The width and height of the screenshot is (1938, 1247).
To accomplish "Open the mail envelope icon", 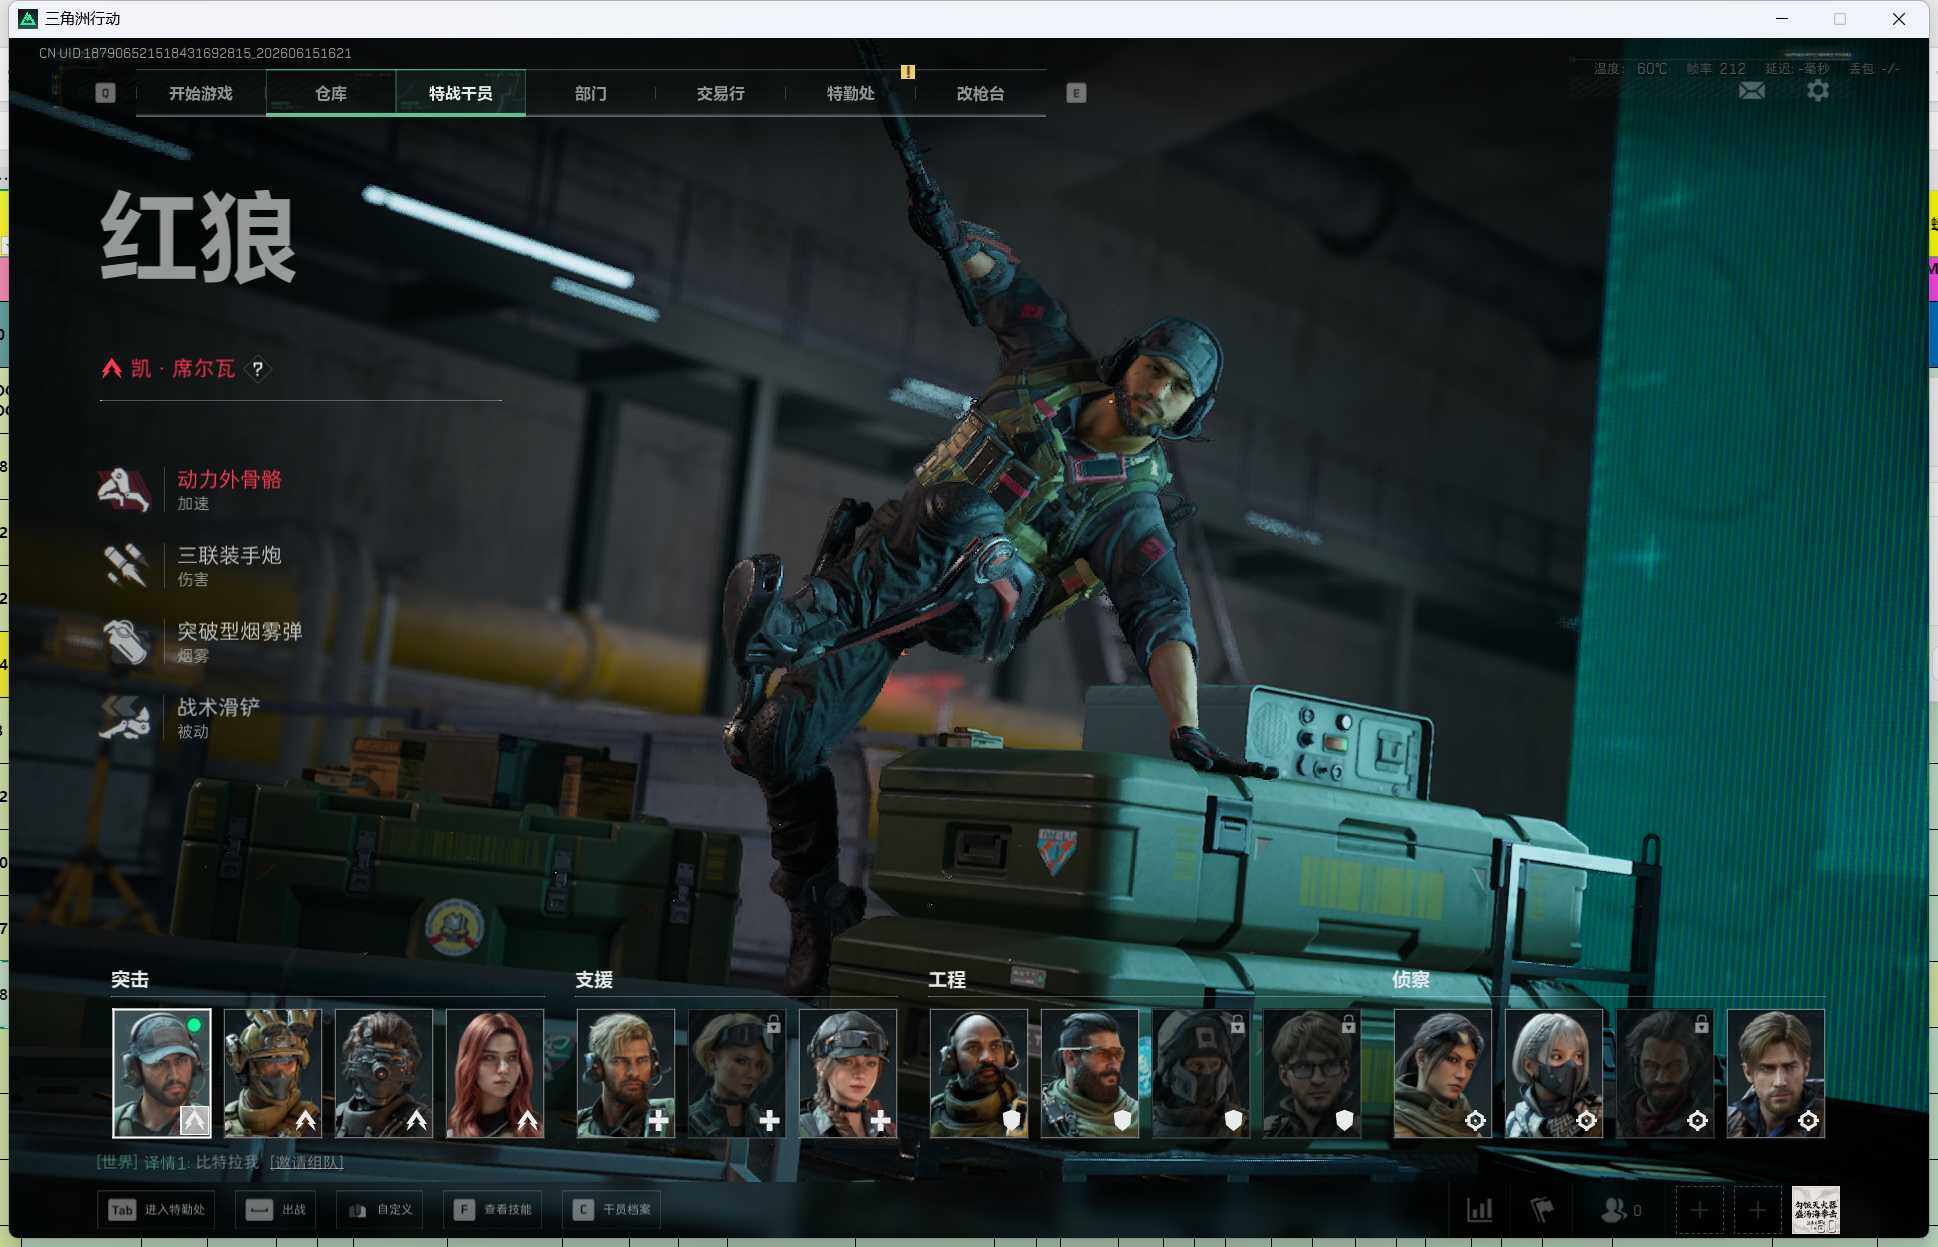I will coord(1752,91).
